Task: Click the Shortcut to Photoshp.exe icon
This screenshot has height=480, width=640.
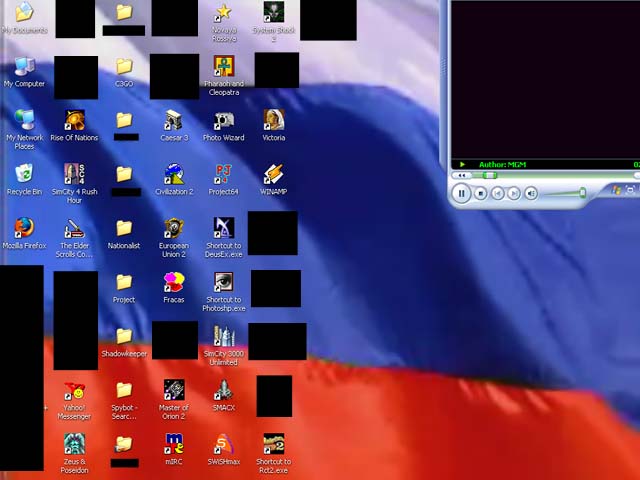Action: tap(224, 283)
